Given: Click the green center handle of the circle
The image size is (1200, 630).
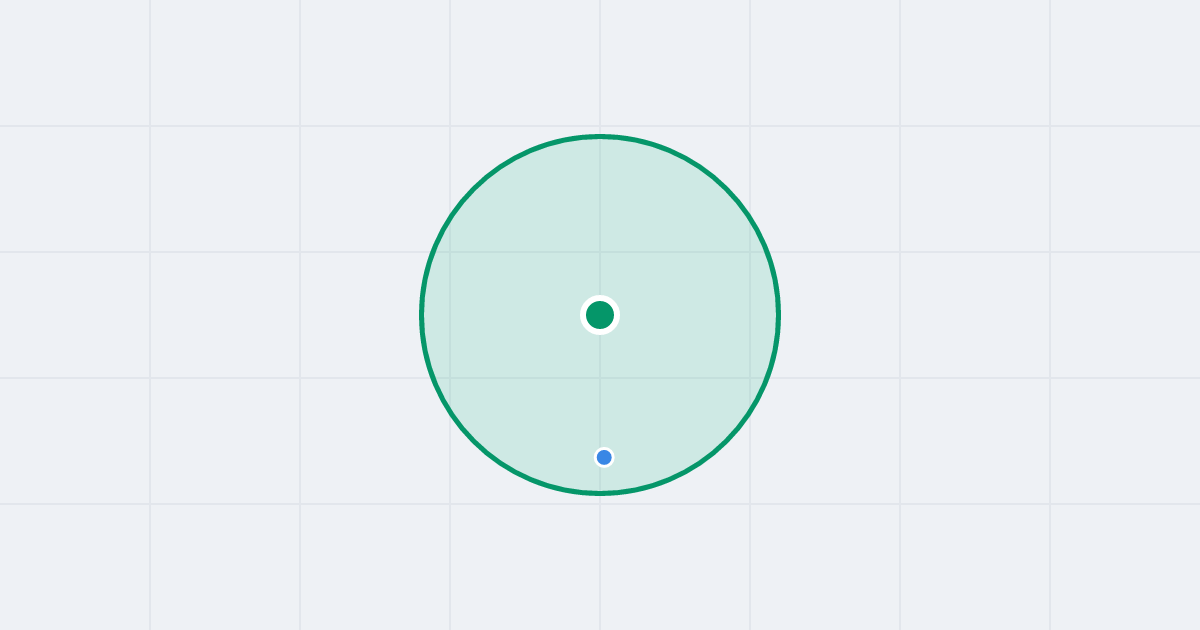Looking at the screenshot, I should click(x=600, y=315).
